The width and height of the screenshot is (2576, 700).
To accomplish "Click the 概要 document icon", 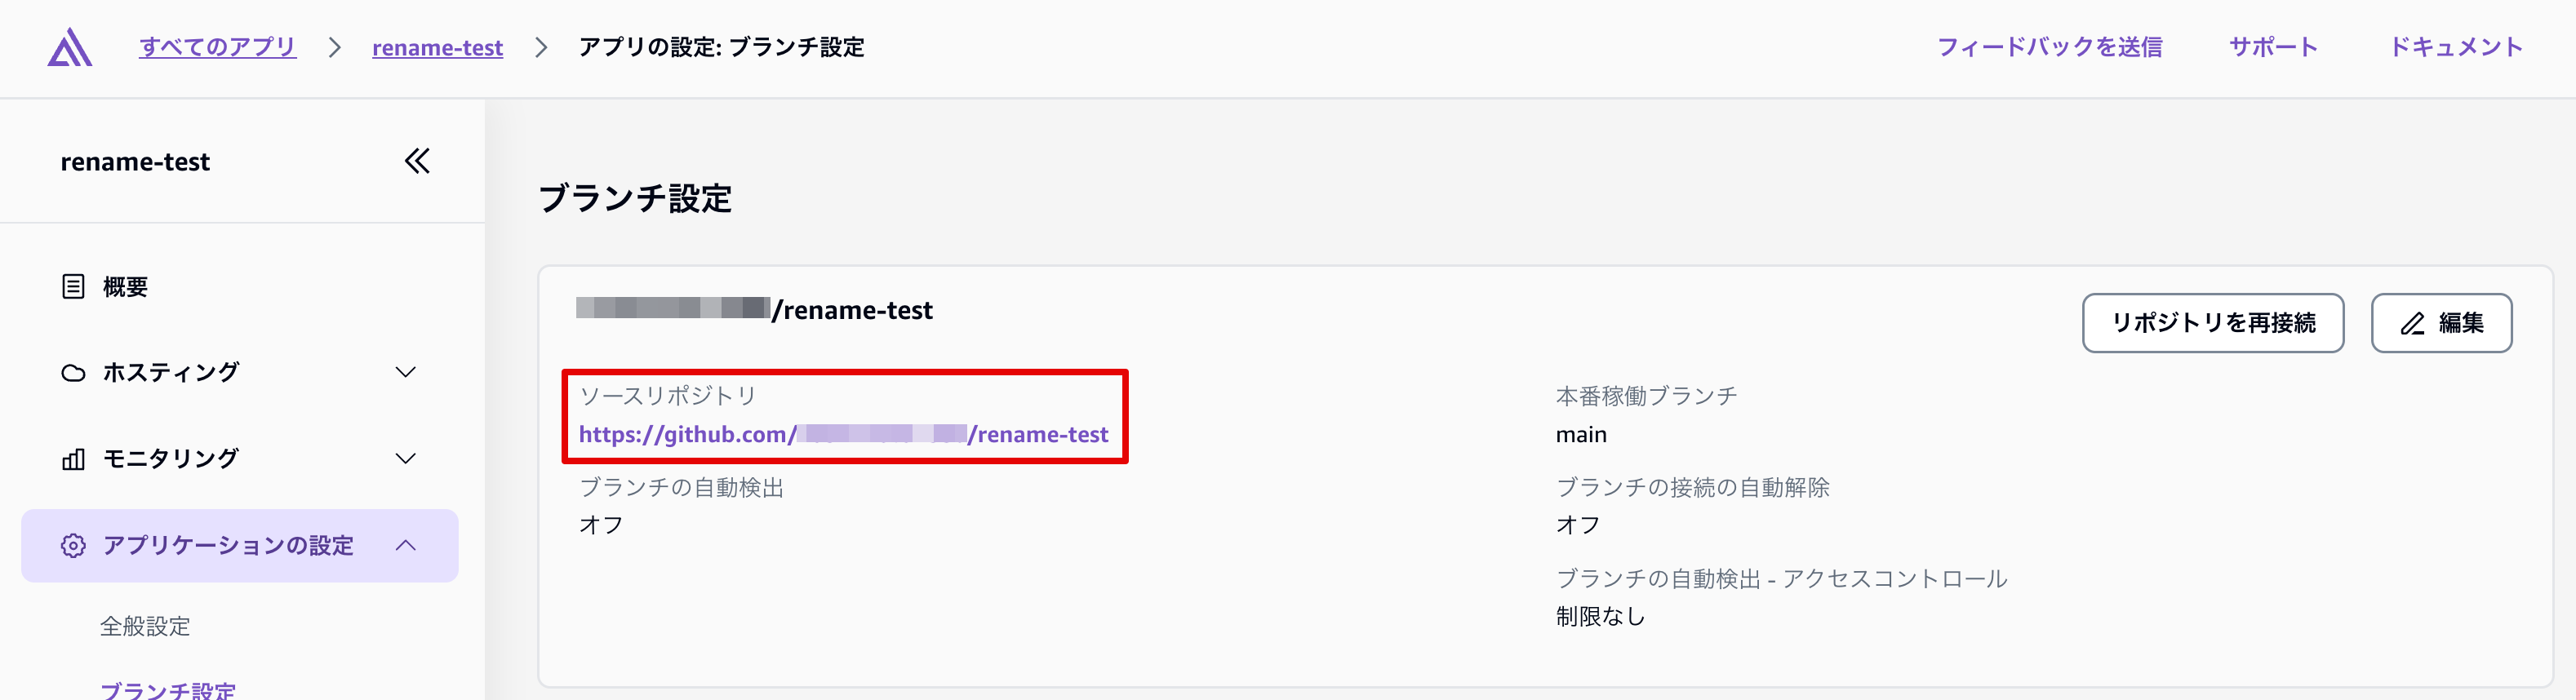I will [73, 287].
